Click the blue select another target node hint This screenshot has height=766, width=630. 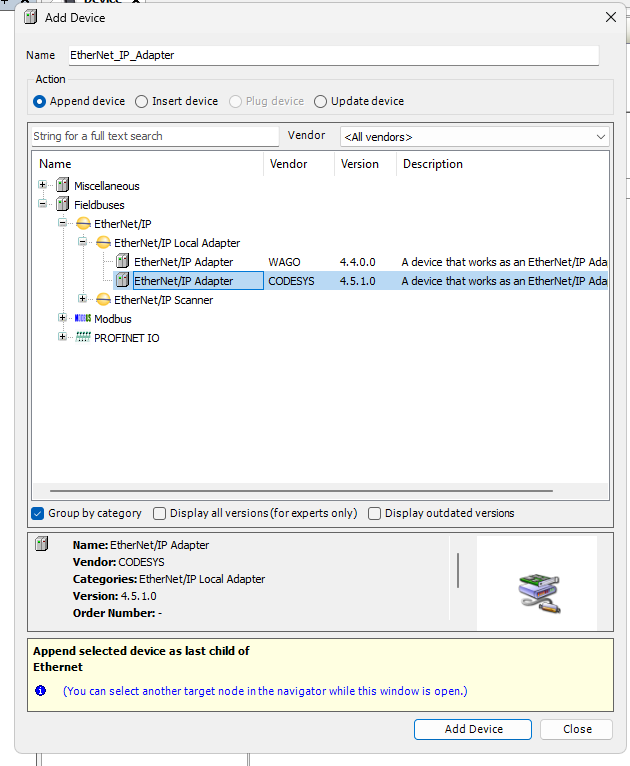tap(265, 691)
